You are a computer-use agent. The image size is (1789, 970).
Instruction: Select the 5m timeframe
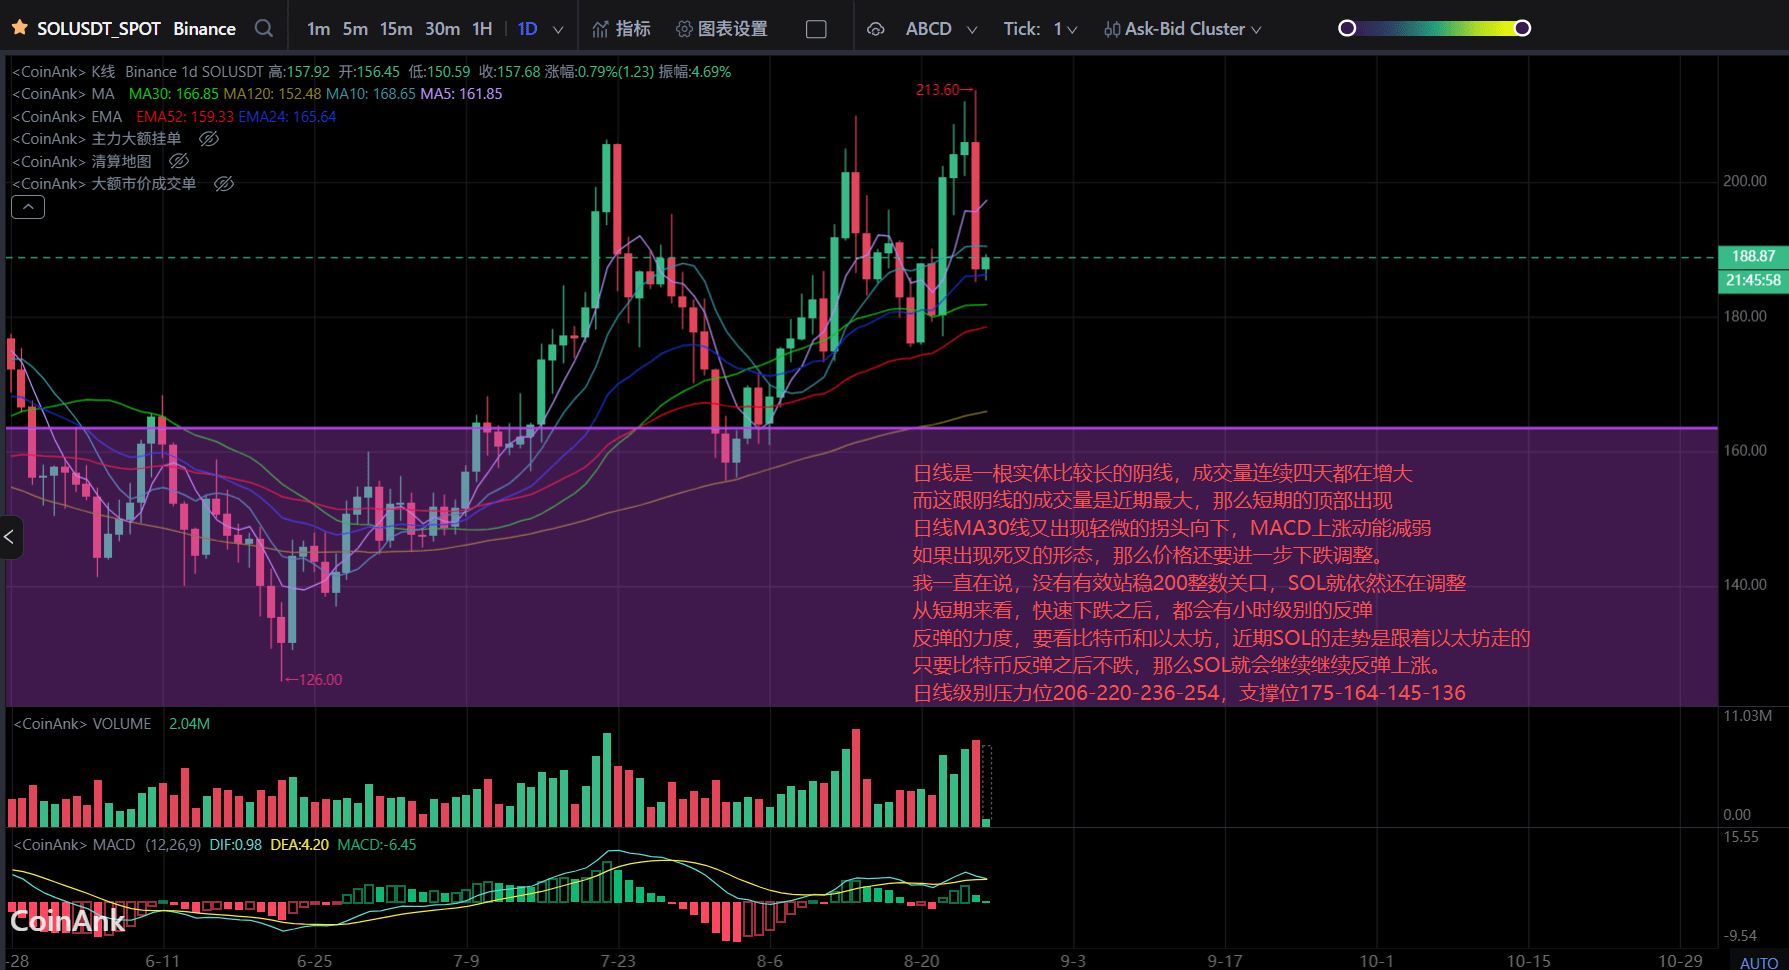tap(355, 29)
